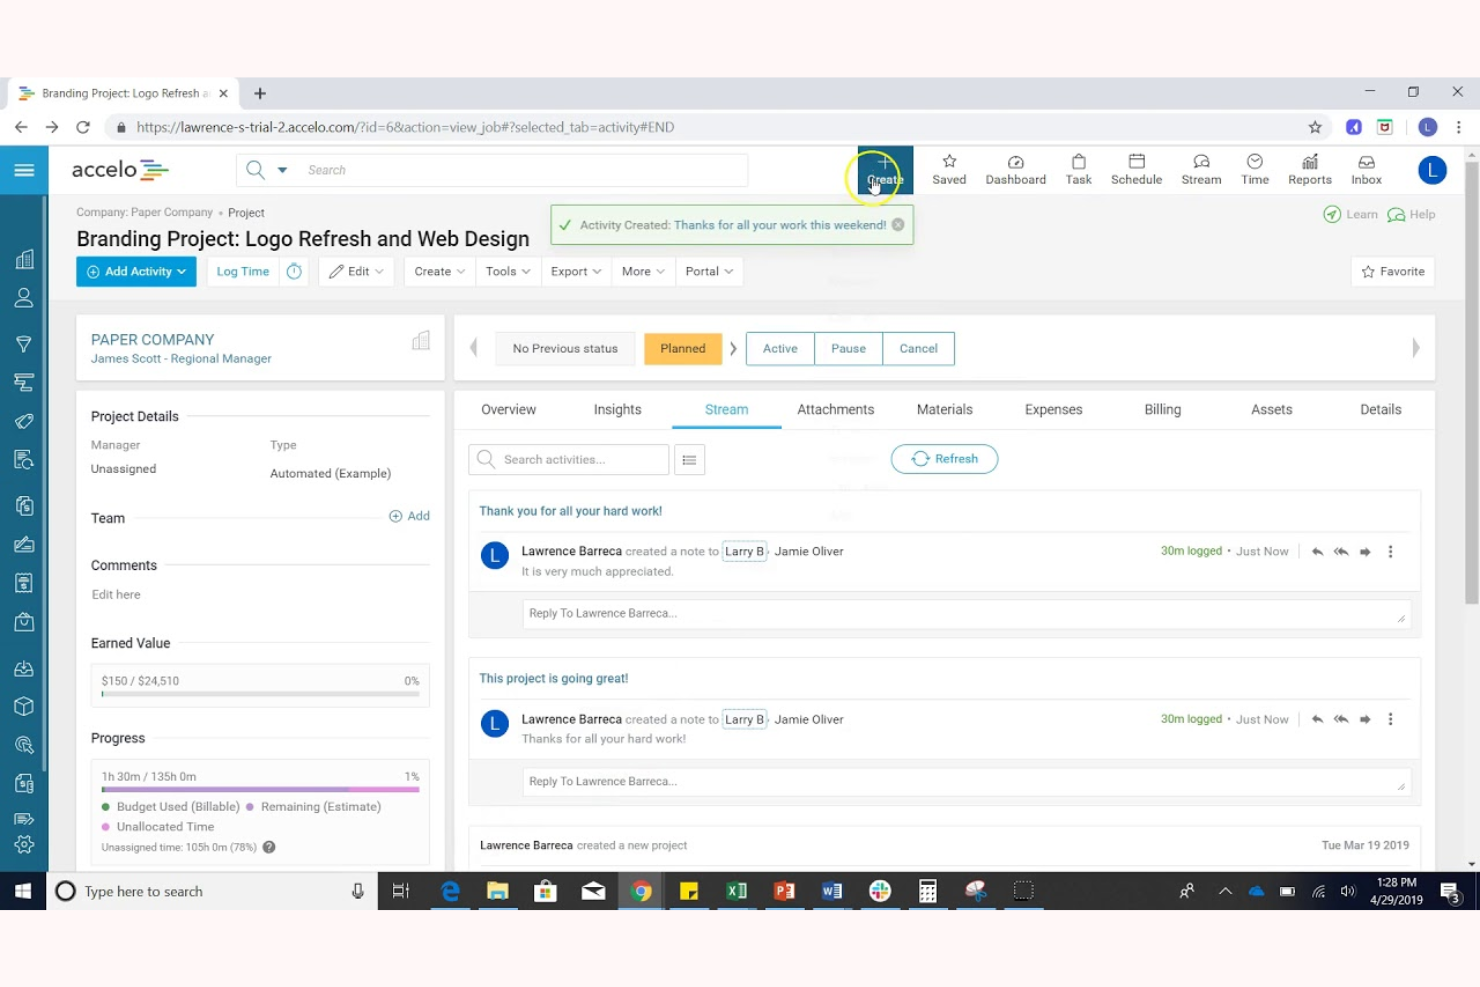This screenshot has height=987, width=1480.
Task: Open the More dropdown menu
Action: tap(643, 272)
